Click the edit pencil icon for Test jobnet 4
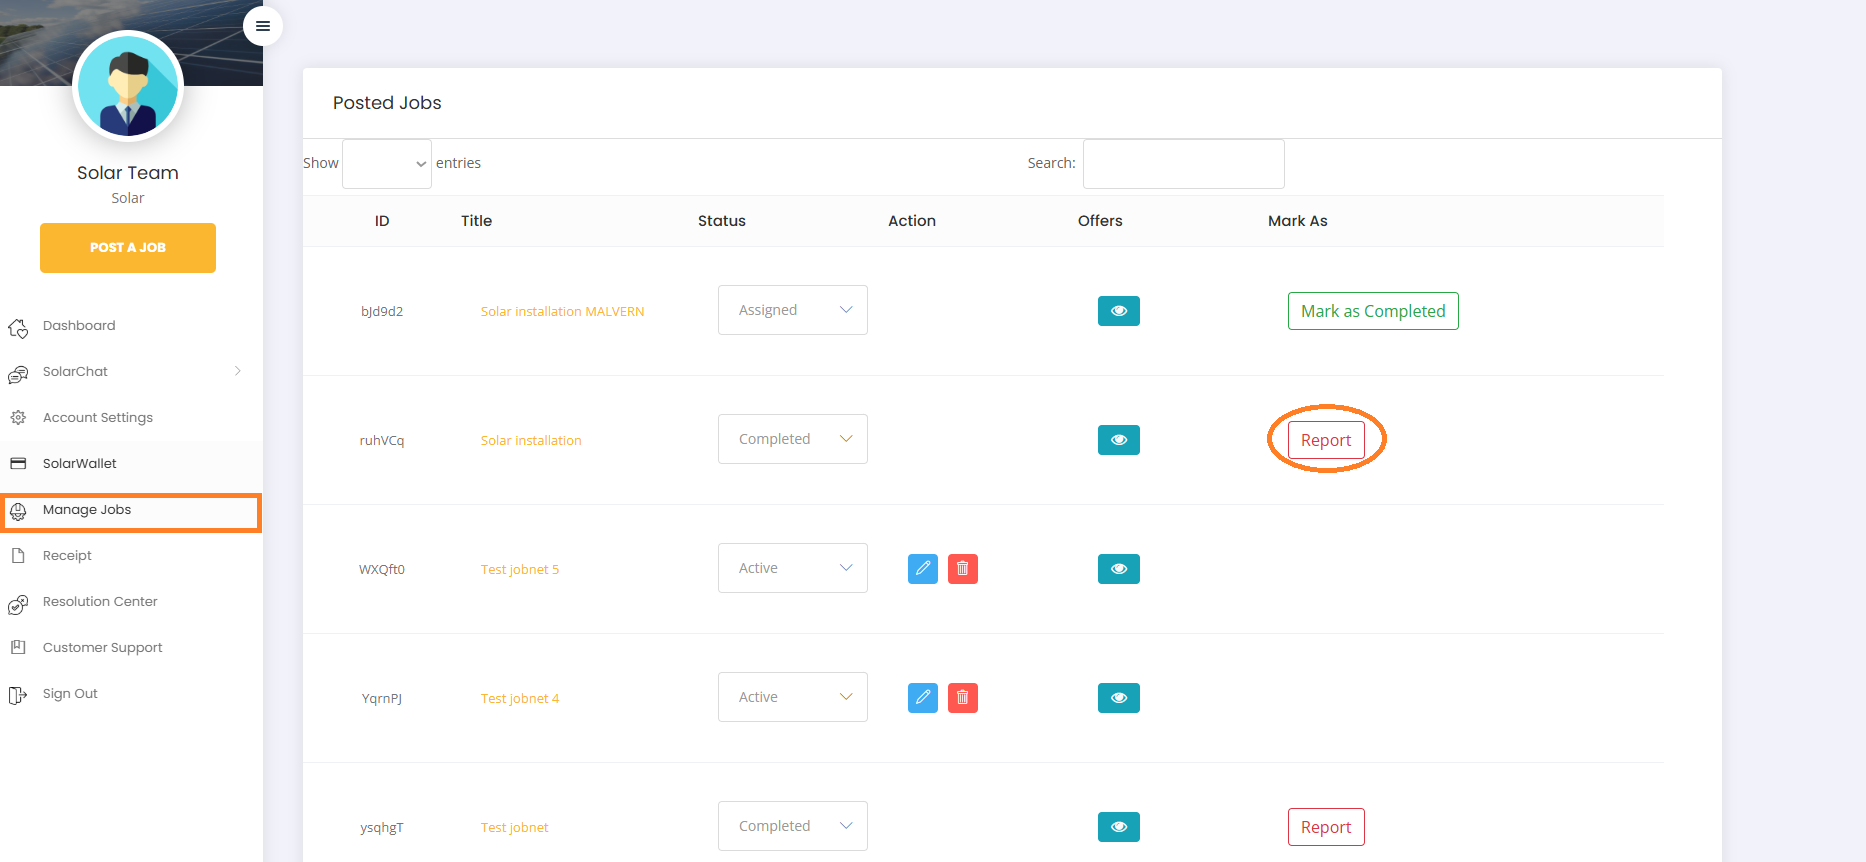Screen dimensions: 1866x862 pos(922,698)
